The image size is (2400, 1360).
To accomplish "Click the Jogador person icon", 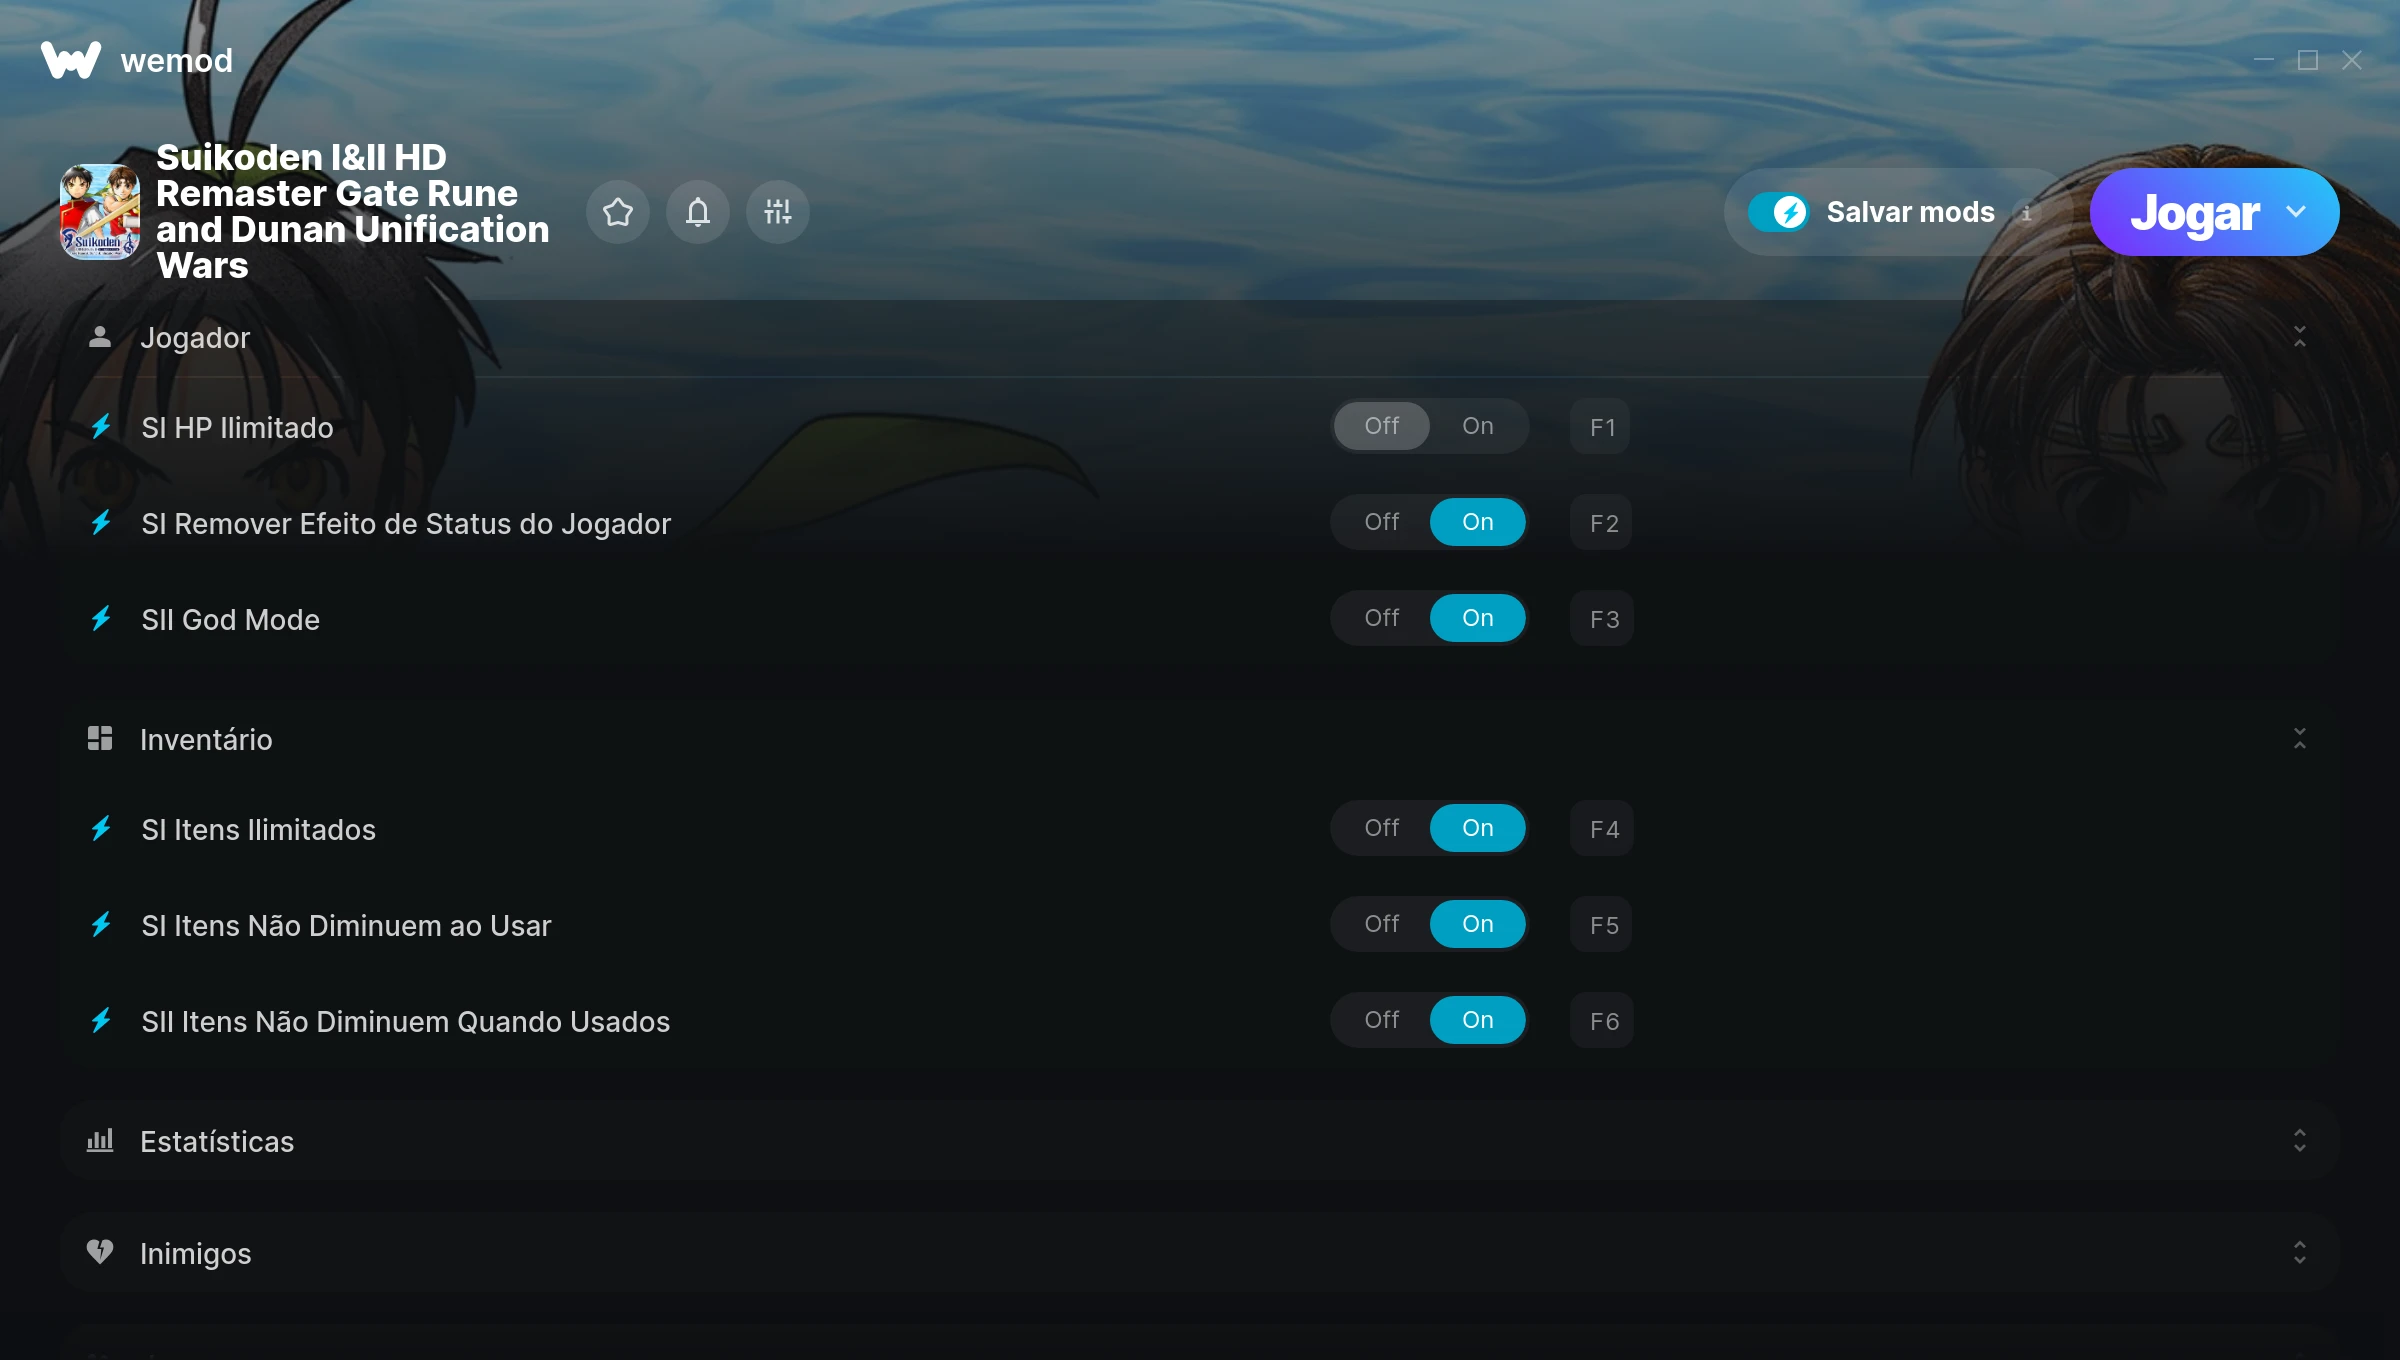I will tap(100, 337).
